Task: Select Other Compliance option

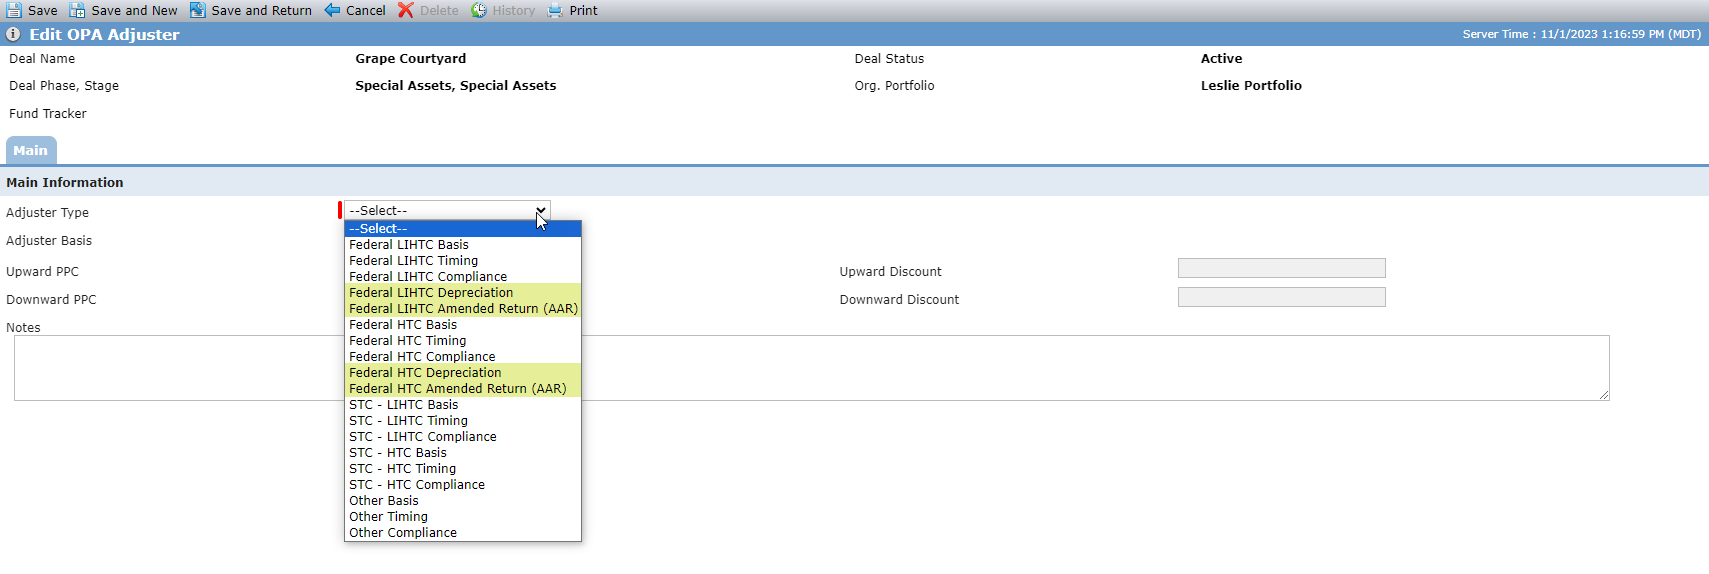Action: click(463, 533)
